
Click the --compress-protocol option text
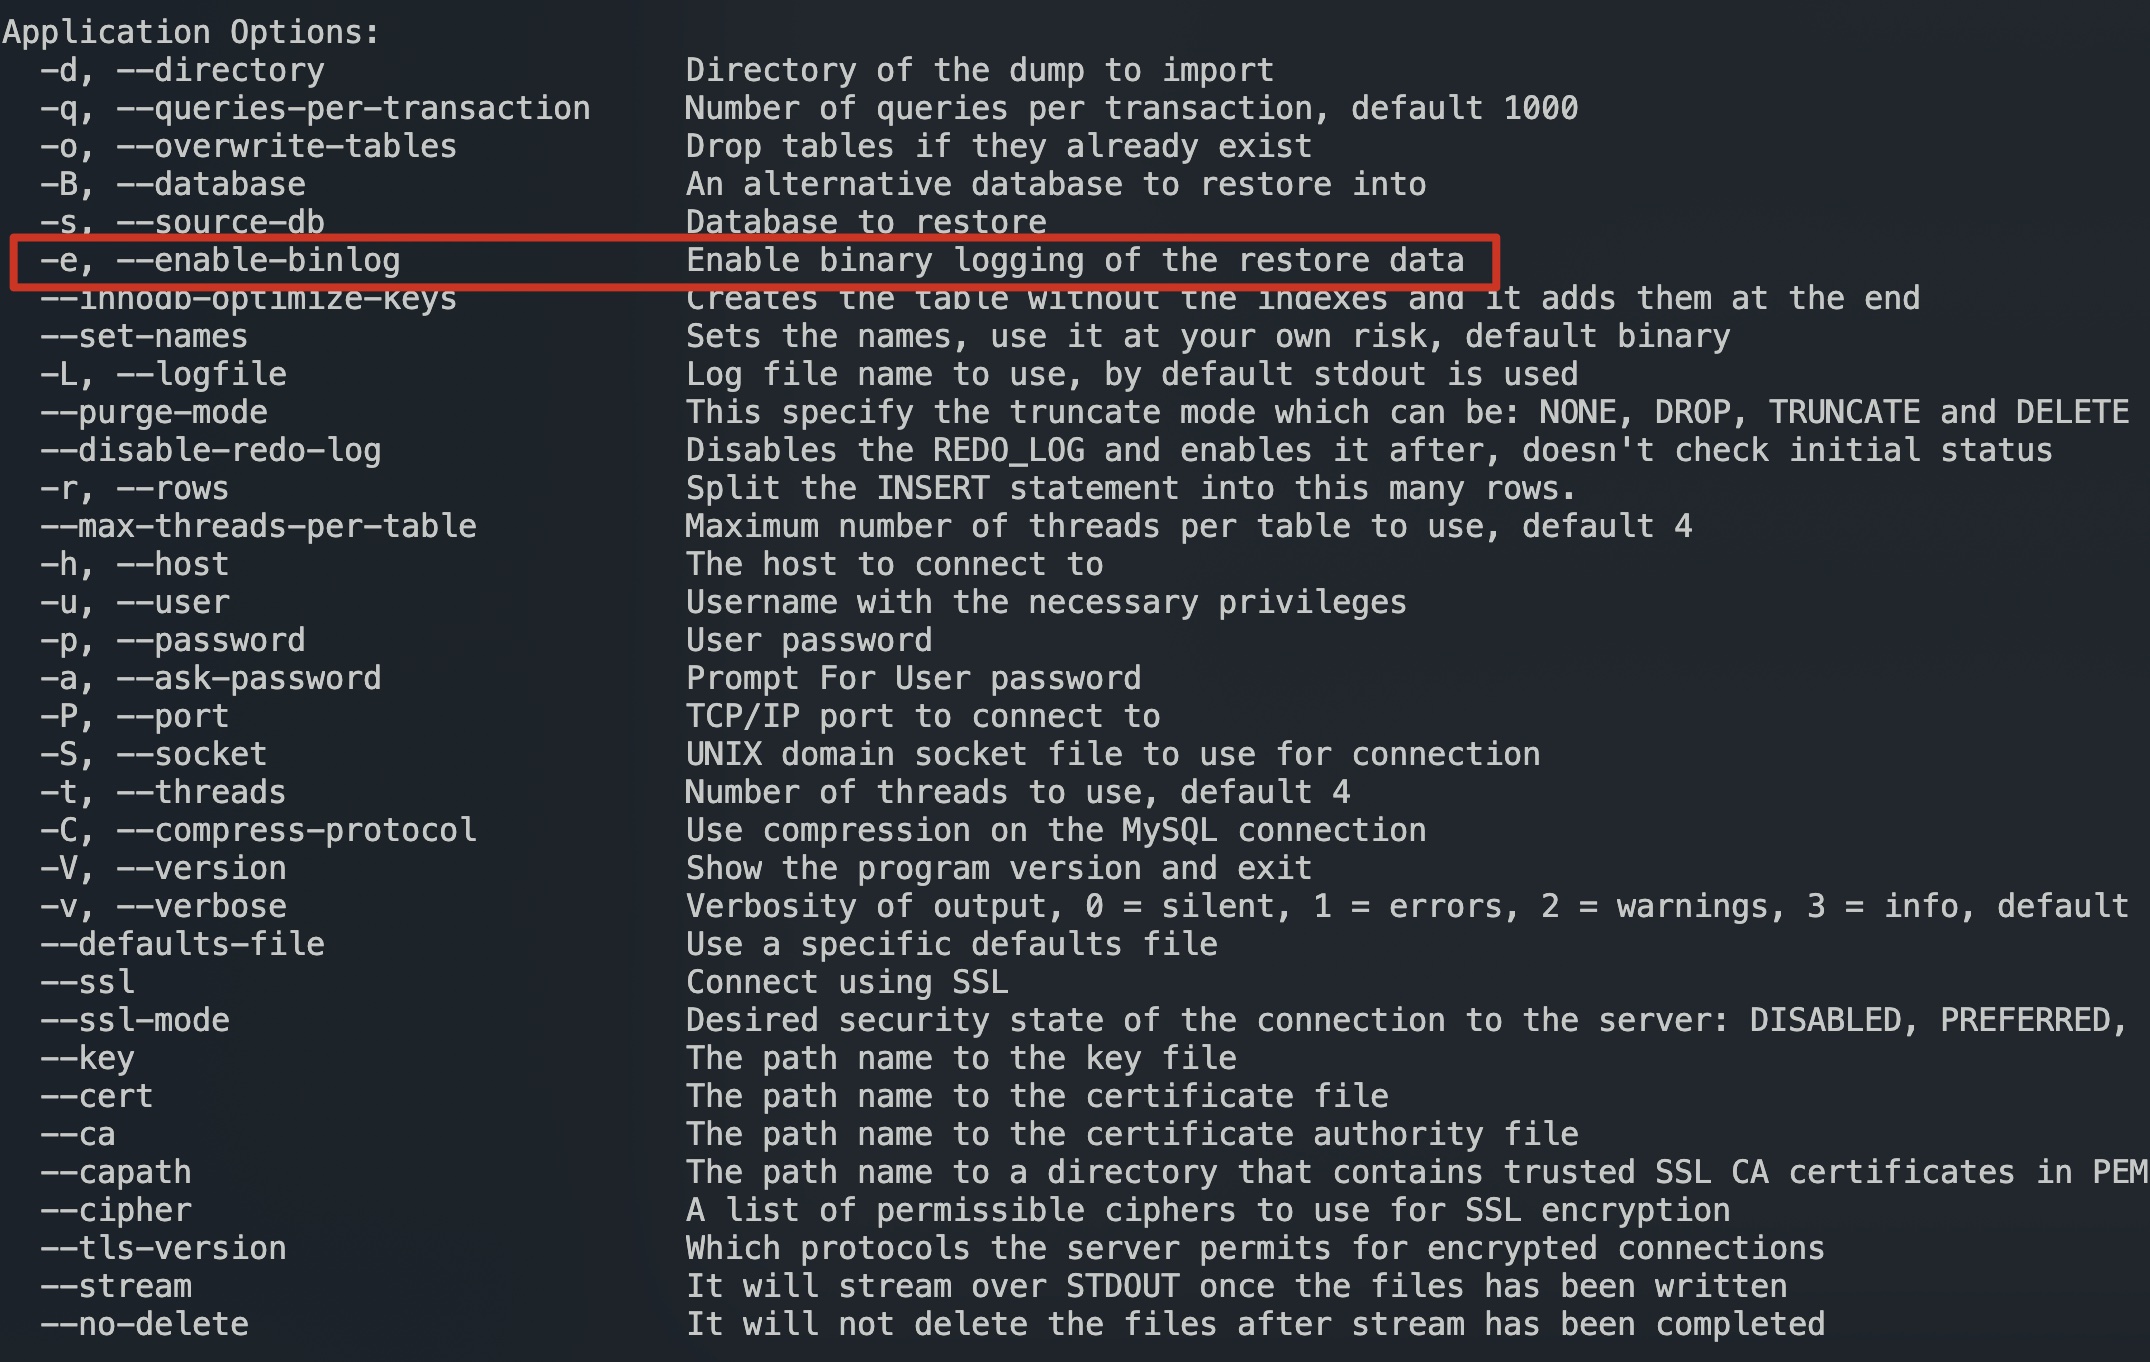pos(296,831)
